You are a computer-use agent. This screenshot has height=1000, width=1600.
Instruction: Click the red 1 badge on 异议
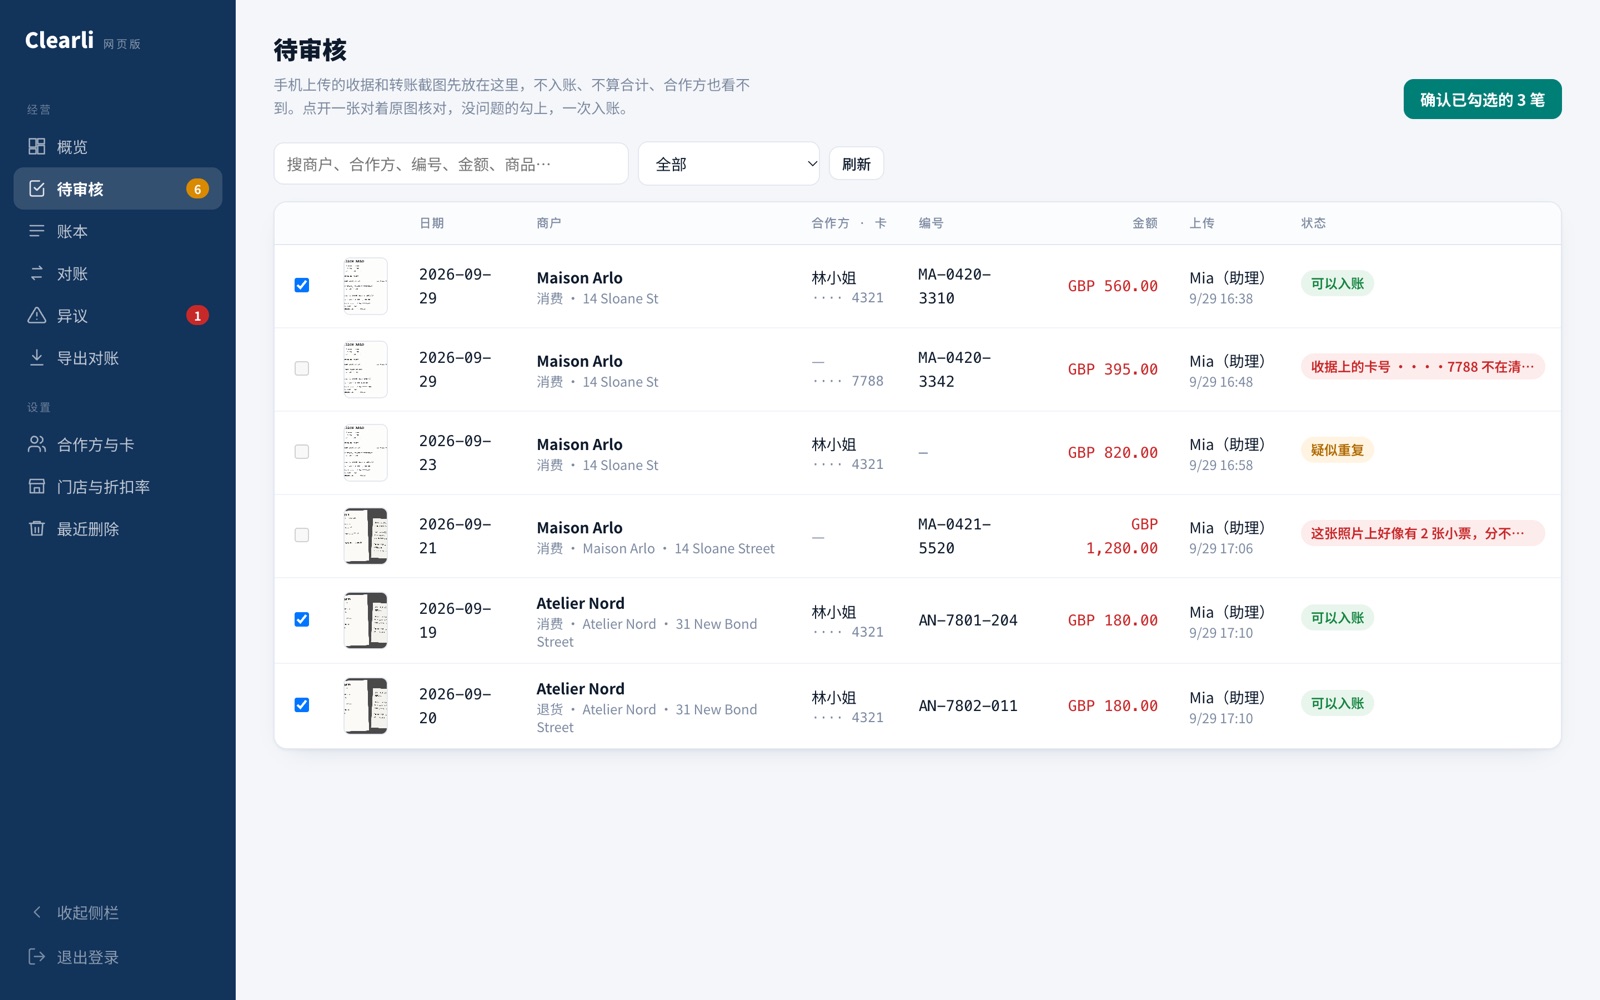pos(198,316)
